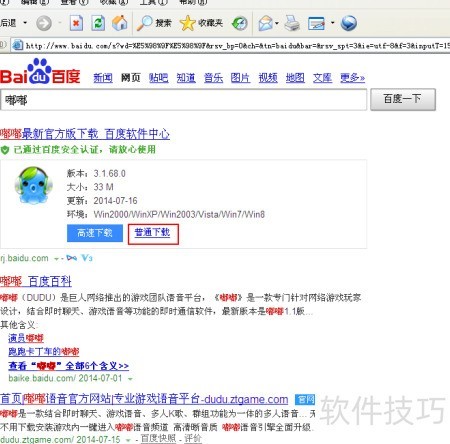Screen dimensions: 450x444
Task: Open Edit button dropdown arrow
Action: pyautogui.click(x=332, y=23)
